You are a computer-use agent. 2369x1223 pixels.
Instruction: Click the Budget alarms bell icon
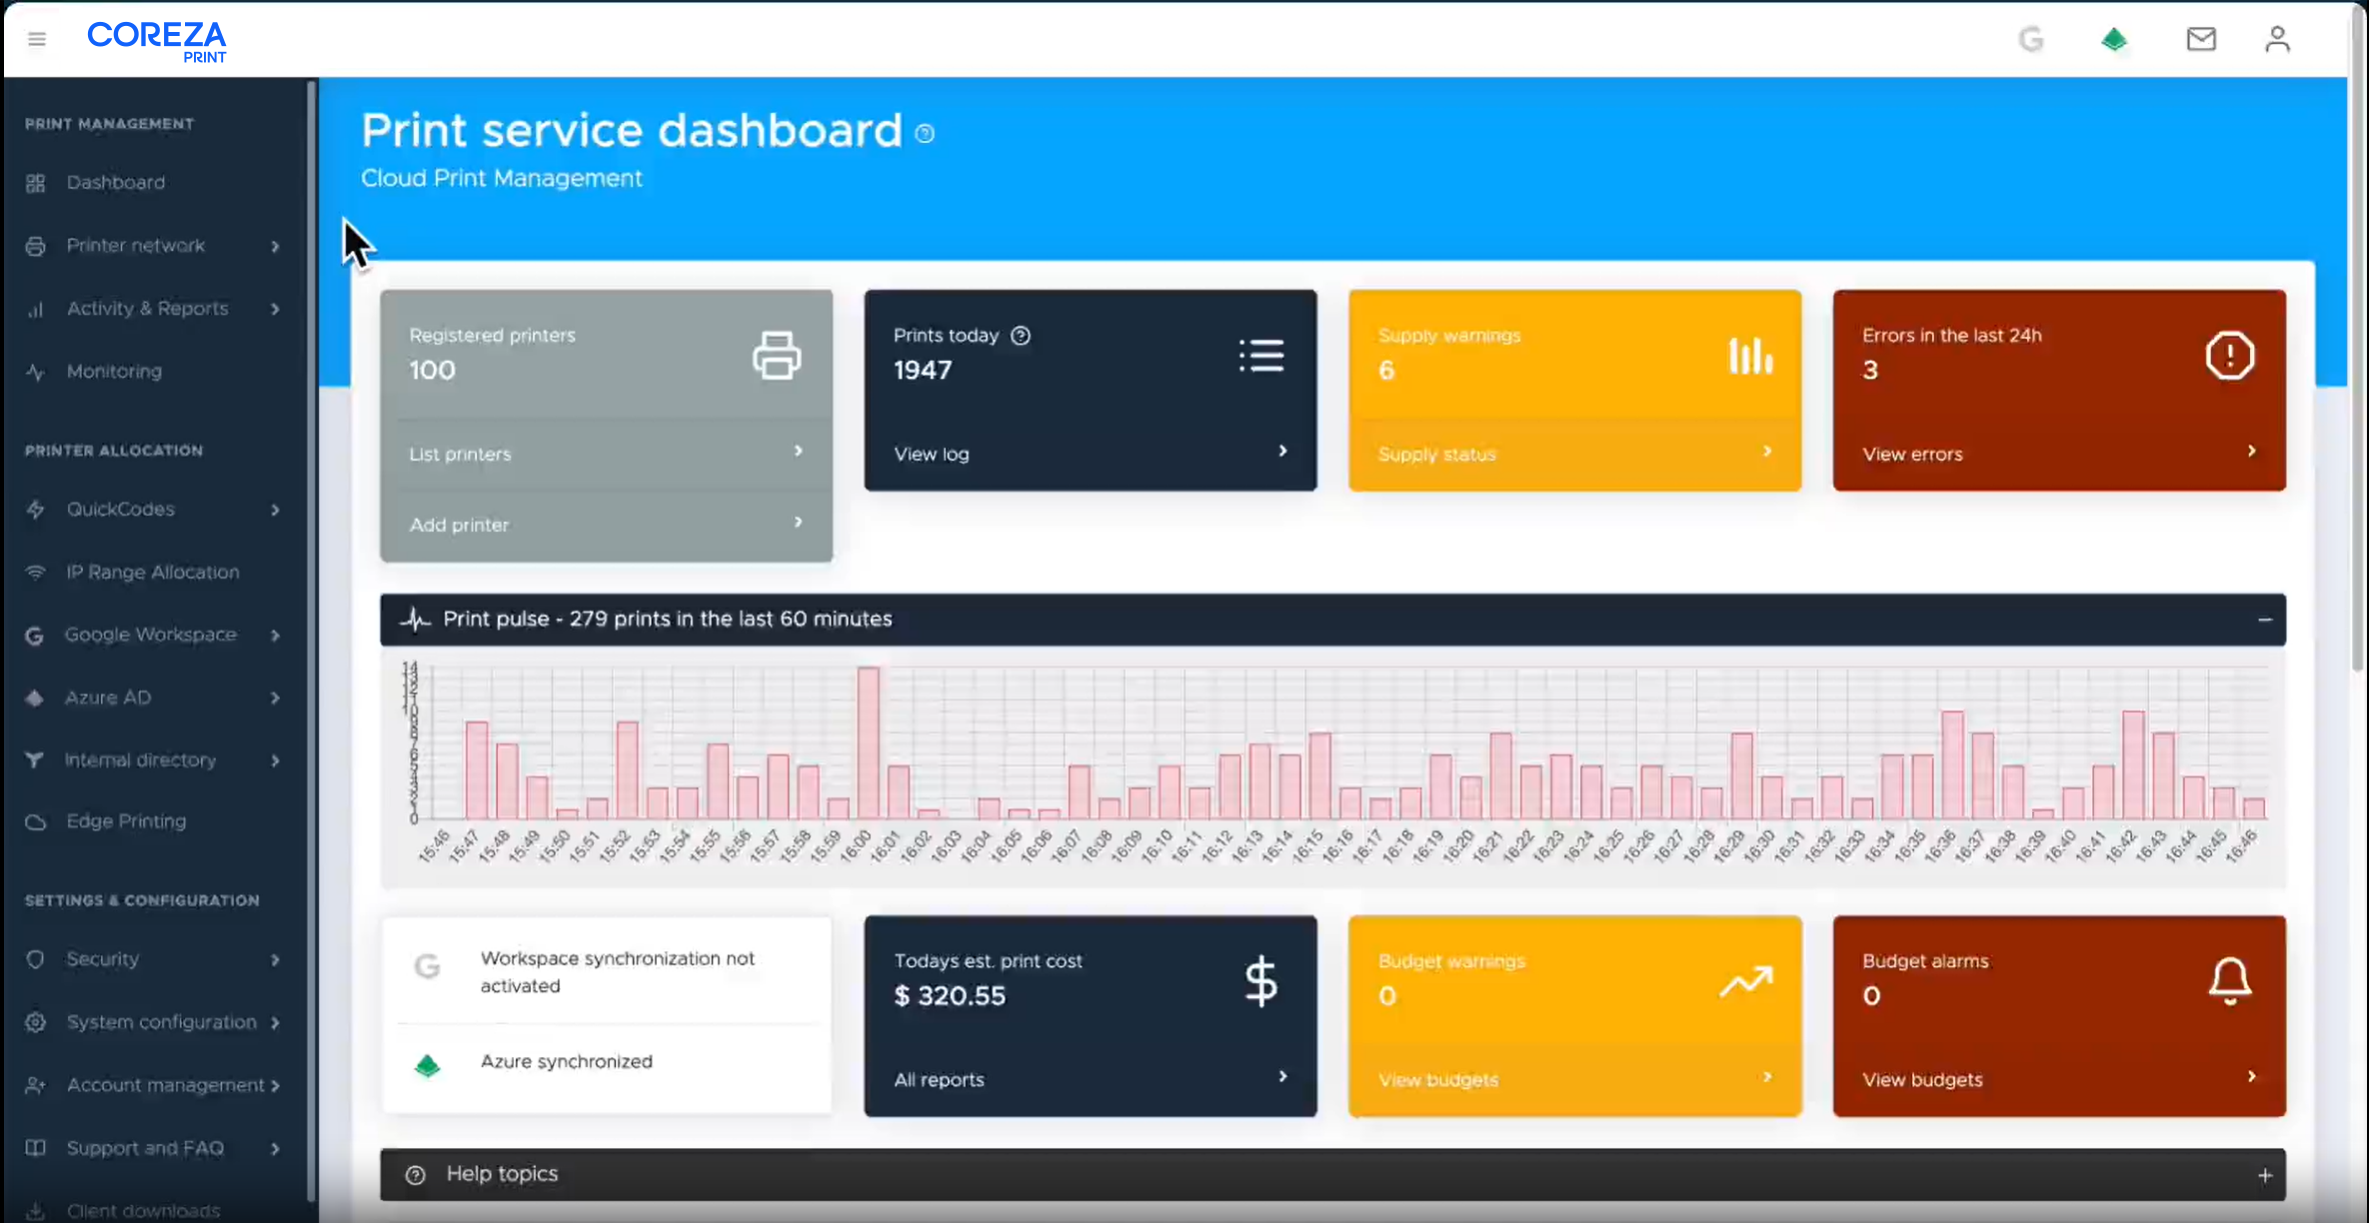point(2229,981)
